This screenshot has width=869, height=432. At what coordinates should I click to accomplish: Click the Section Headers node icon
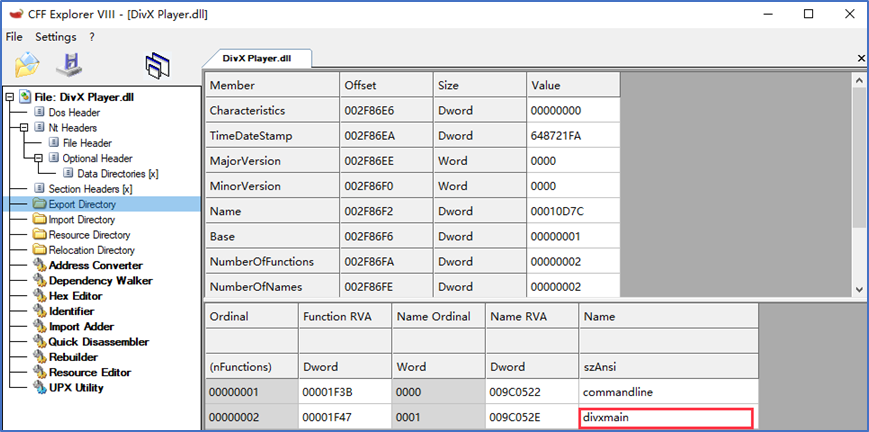point(39,189)
